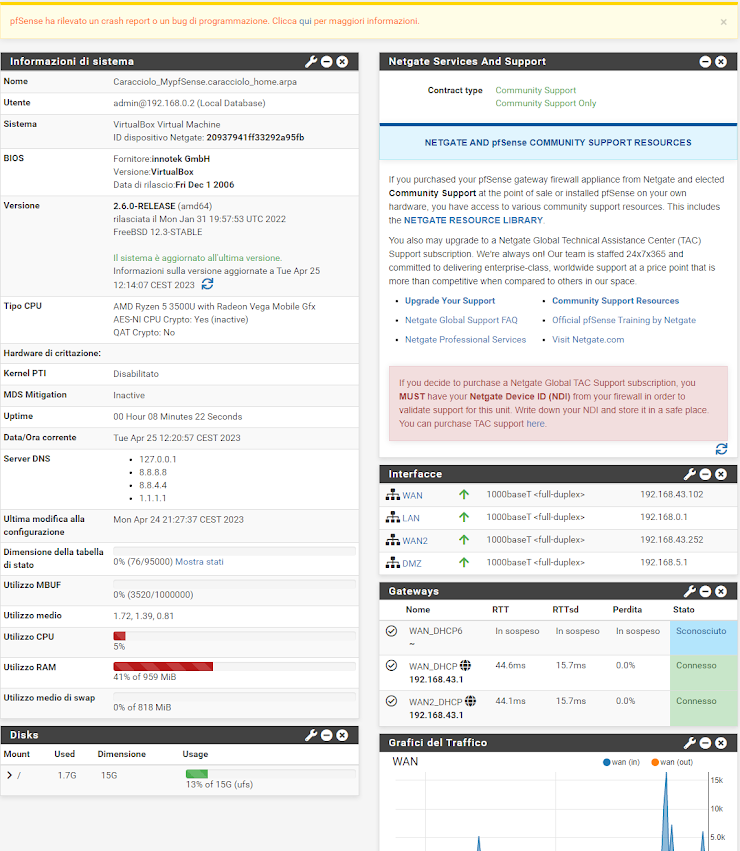Select the Netgate device ID 20937941ff33292a95fb

point(255,138)
